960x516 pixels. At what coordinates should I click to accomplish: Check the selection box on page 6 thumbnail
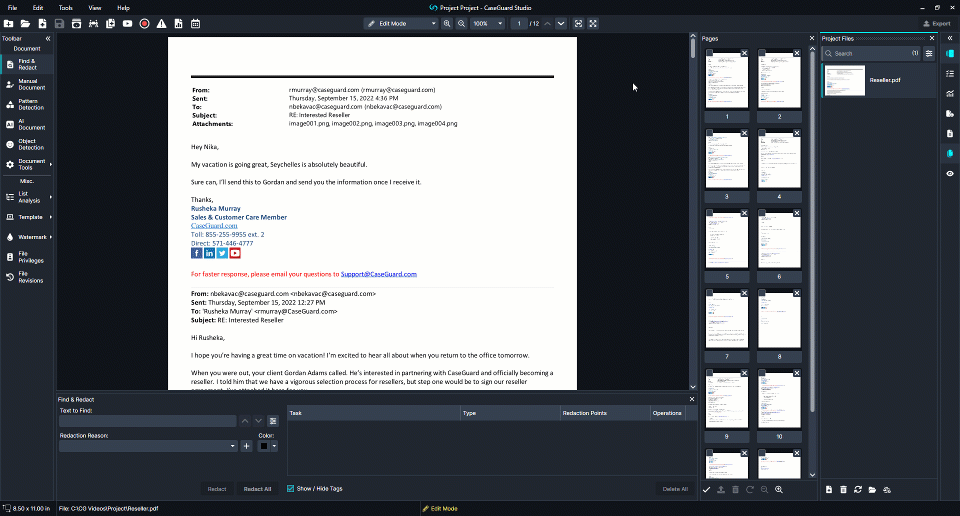coord(762,213)
